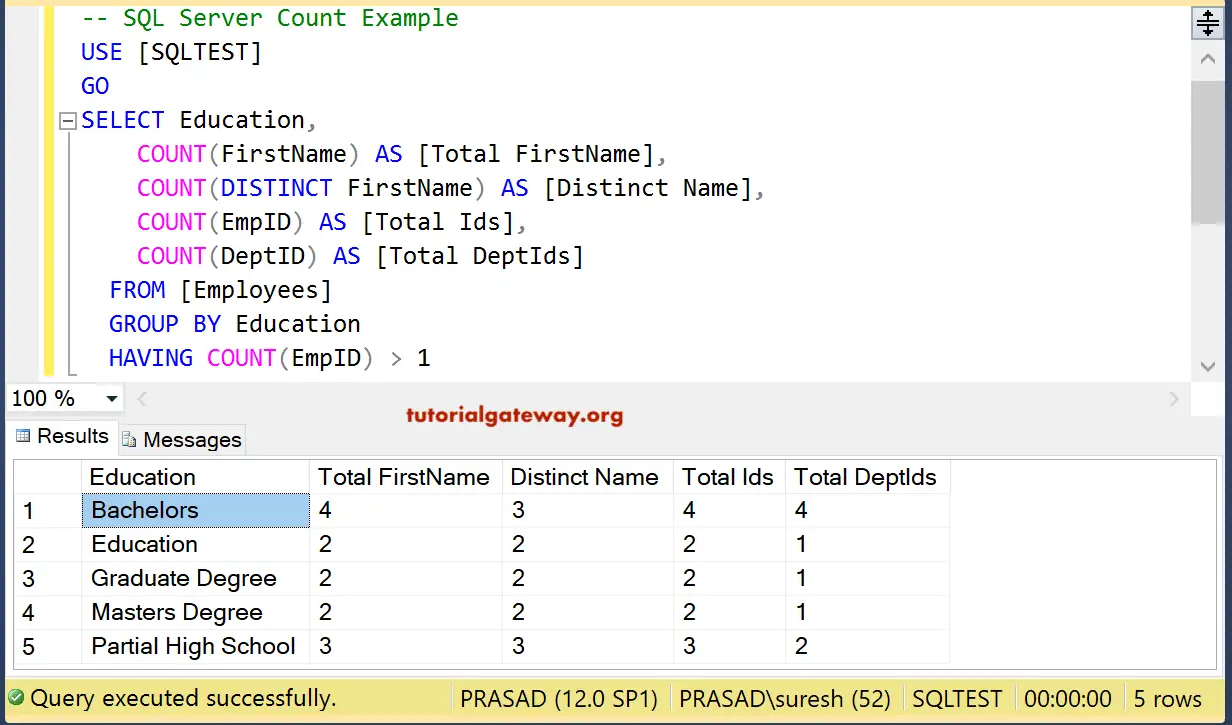
Task: Click the horizontal scrollbar right arrow
Action: tap(1174, 398)
